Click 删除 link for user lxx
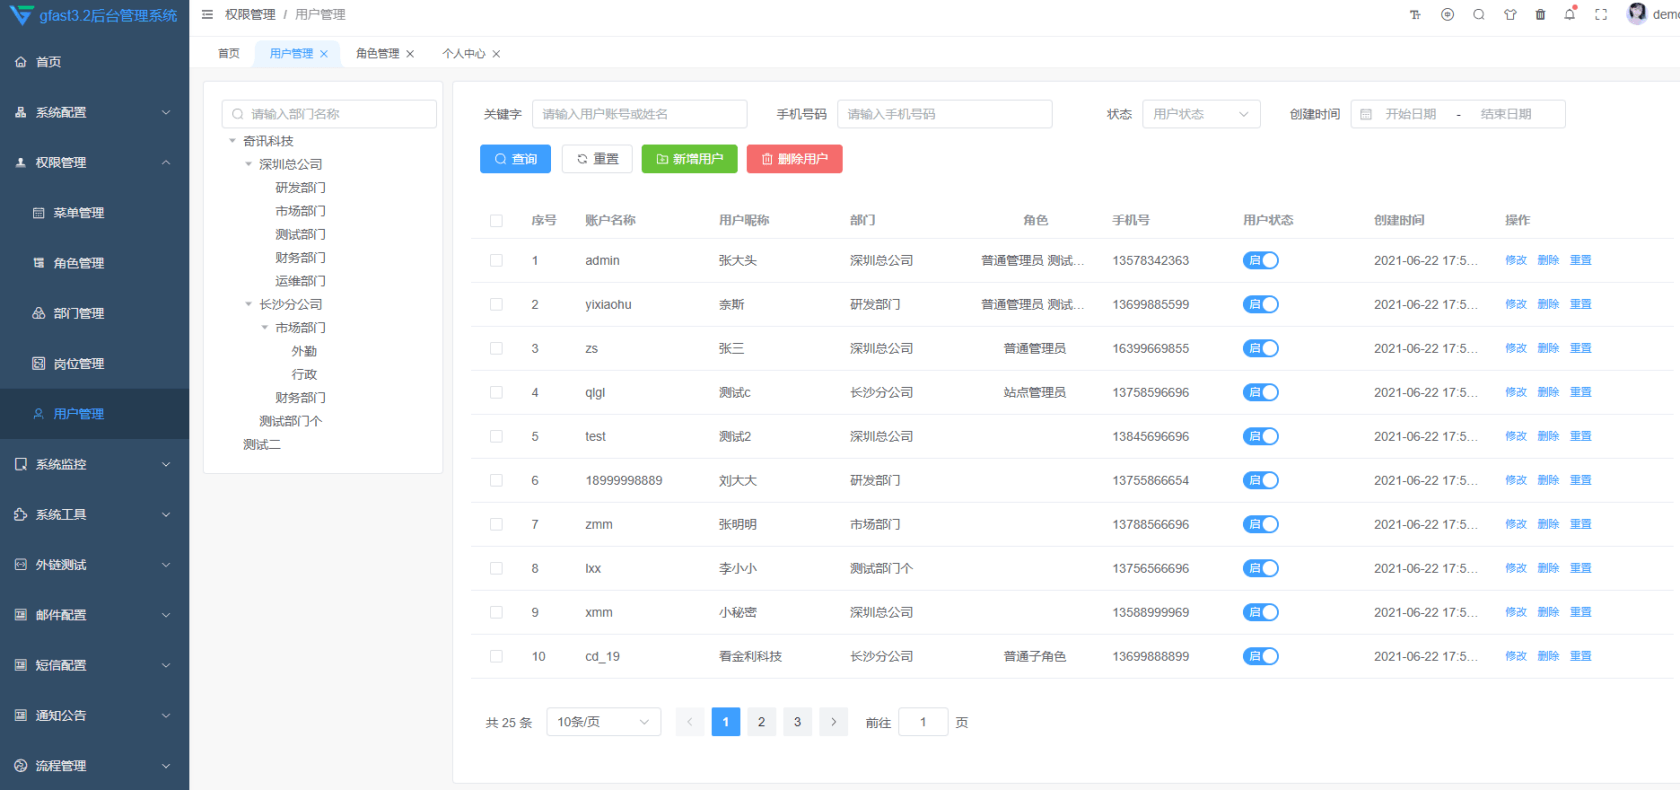 (1548, 569)
